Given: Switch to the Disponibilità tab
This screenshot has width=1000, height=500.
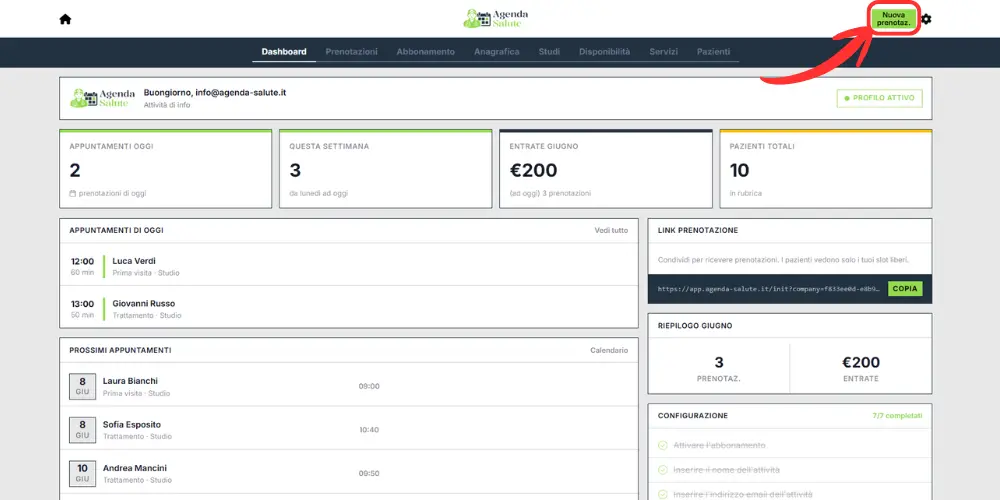Looking at the screenshot, I should (605, 52).
